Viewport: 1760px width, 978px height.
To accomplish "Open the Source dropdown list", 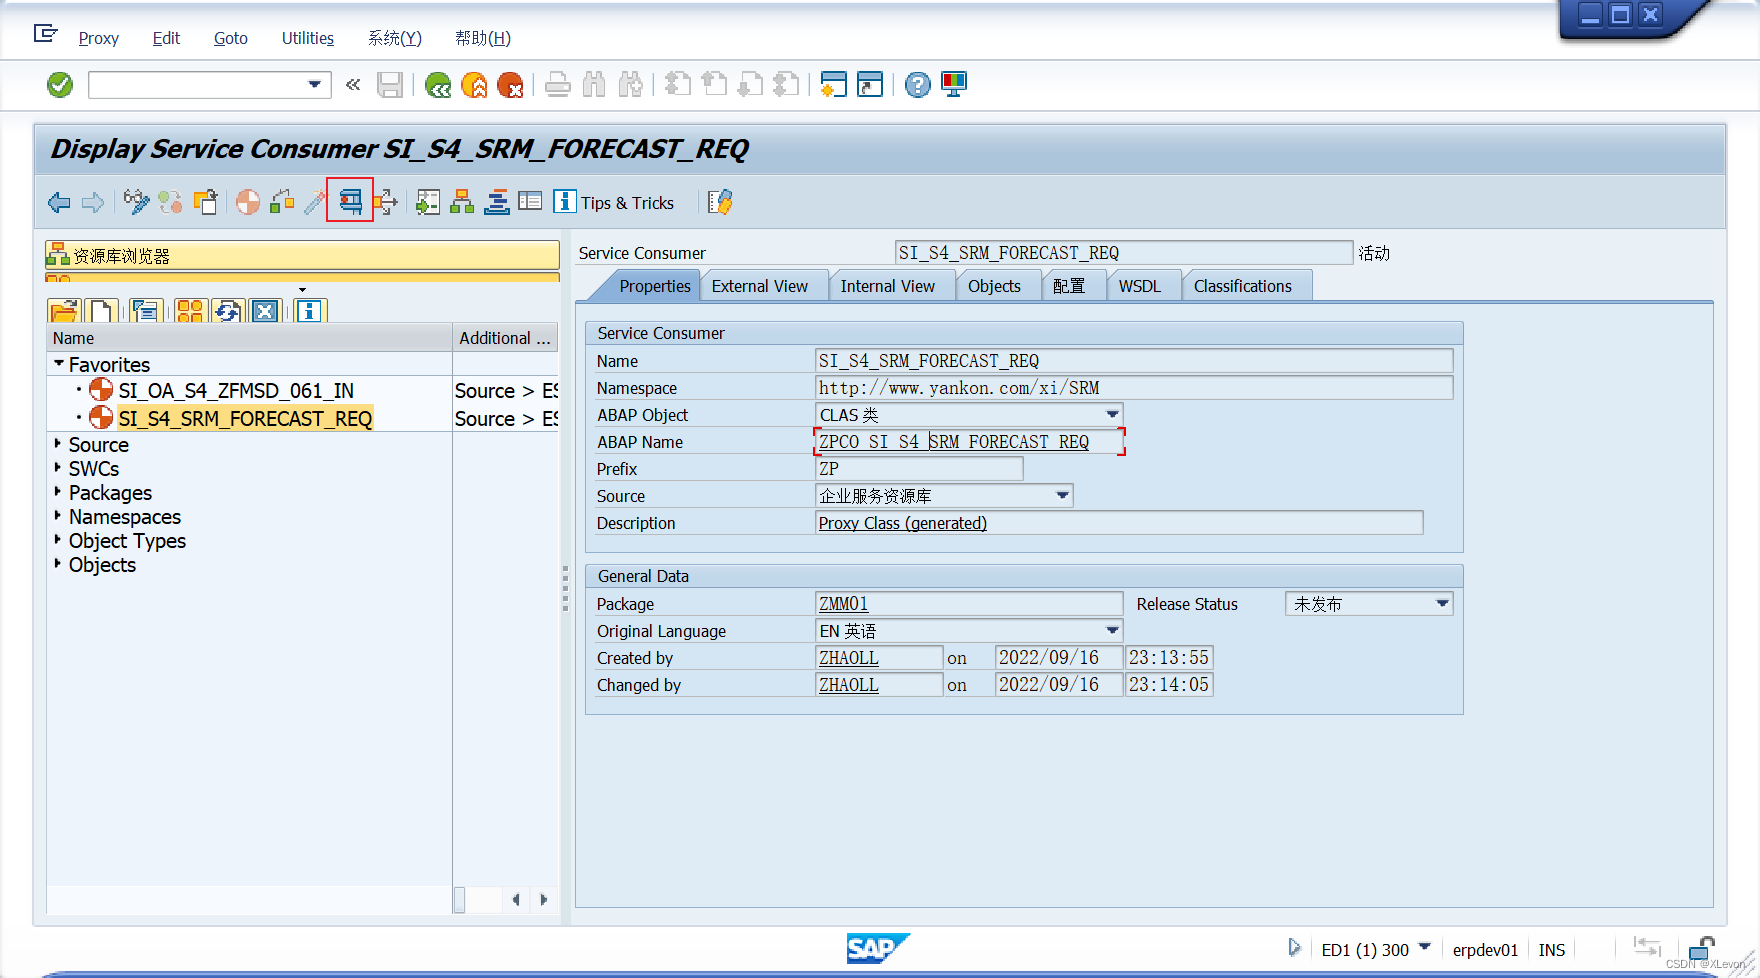I will [1062, 495].
